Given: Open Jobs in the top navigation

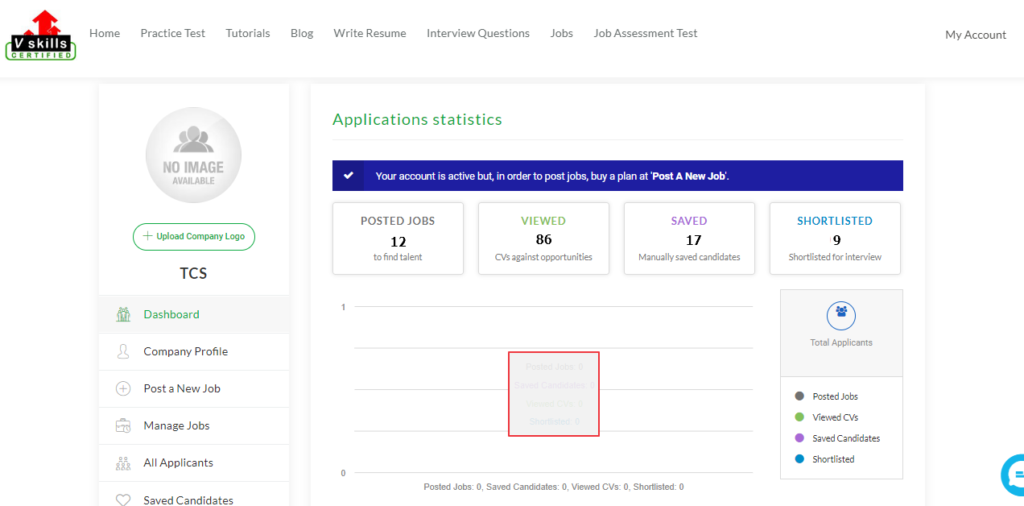Looking at the screenshot, I should [x=562, y=33].
